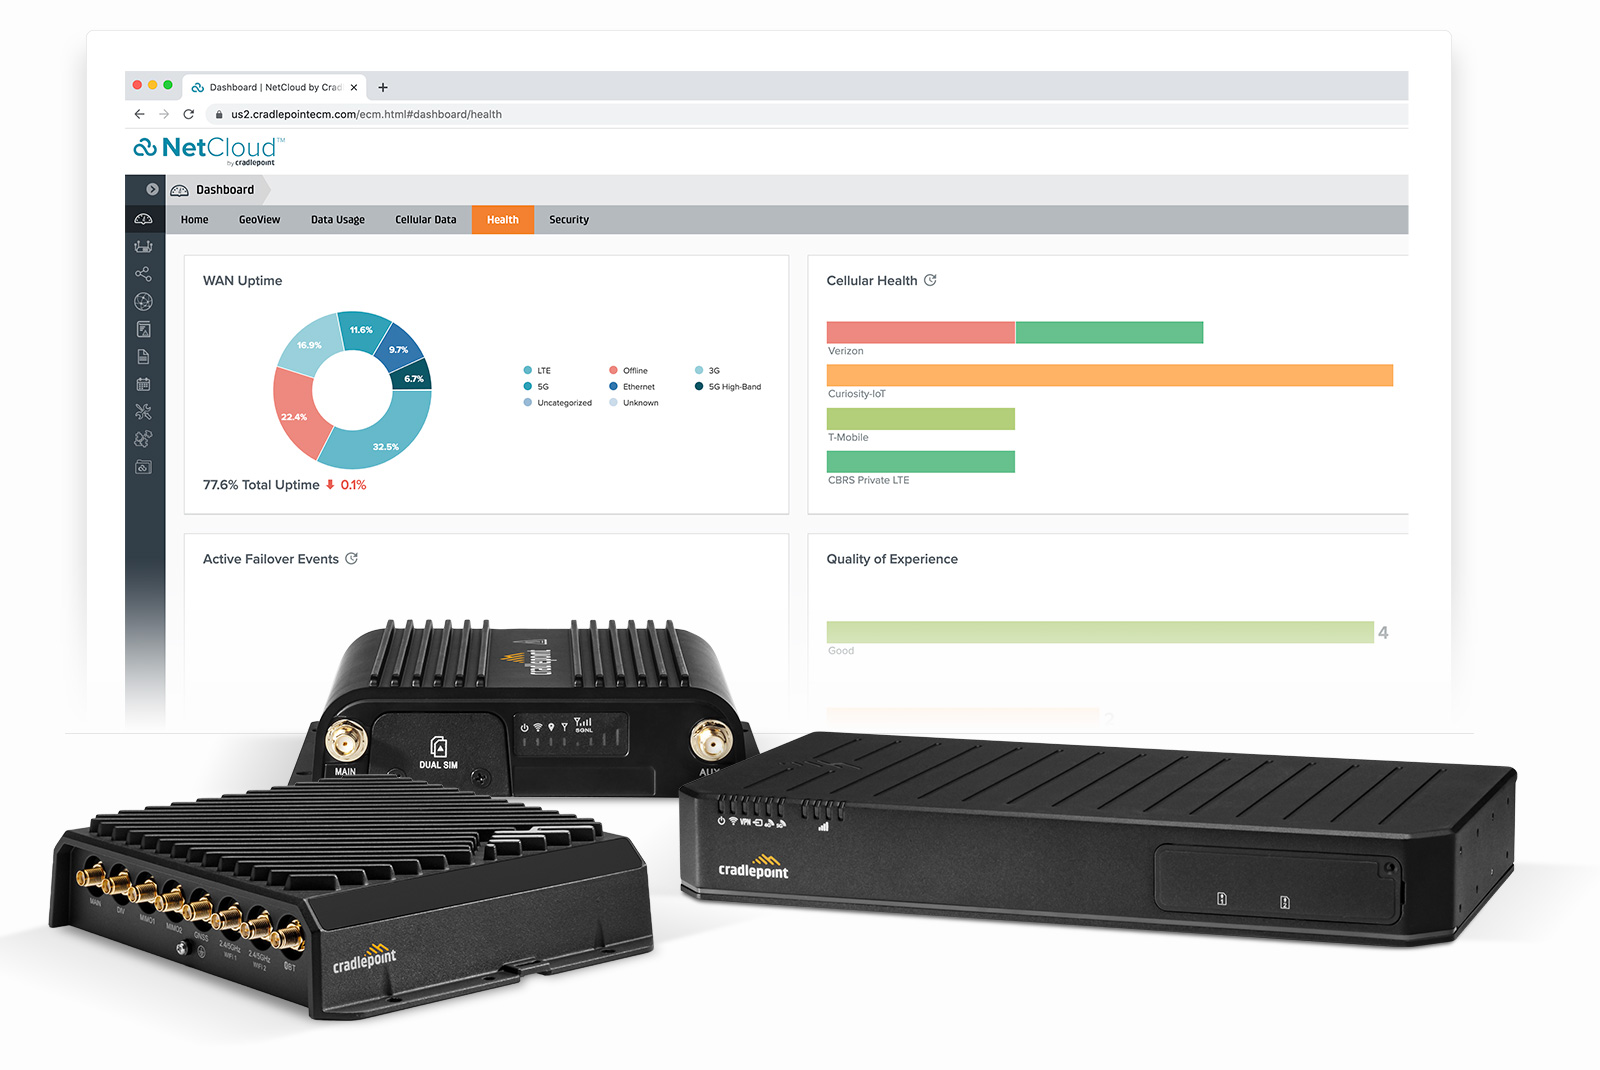Open the Cellular Data tab
The width and height of the screenshot is (1600, 1070).
coord(426,219)
